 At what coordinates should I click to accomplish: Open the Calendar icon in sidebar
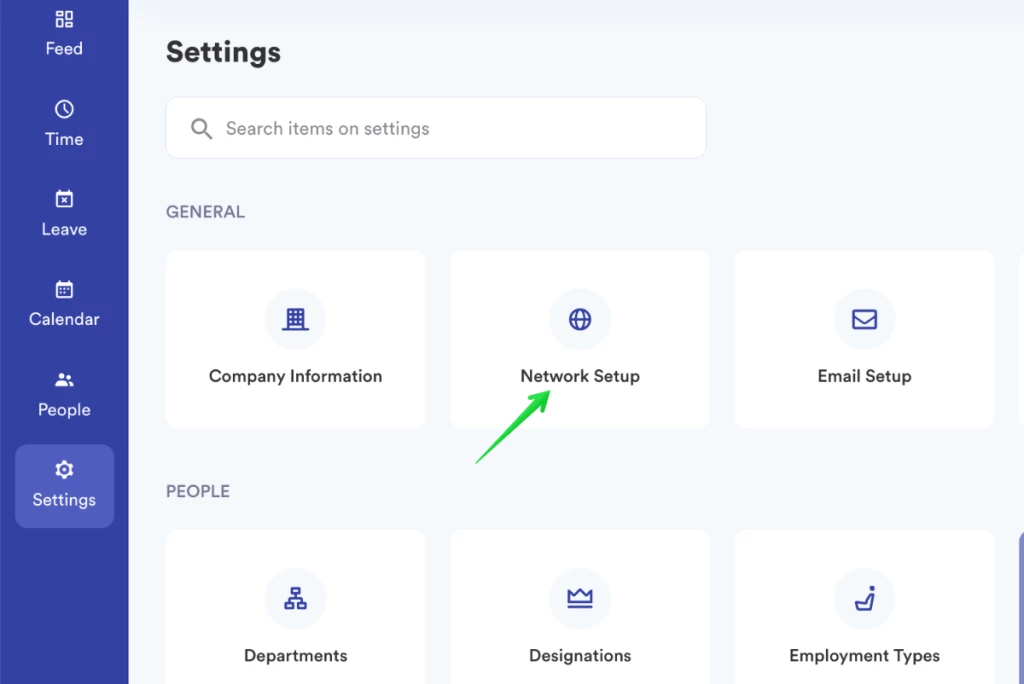click(x=64, y=289)
